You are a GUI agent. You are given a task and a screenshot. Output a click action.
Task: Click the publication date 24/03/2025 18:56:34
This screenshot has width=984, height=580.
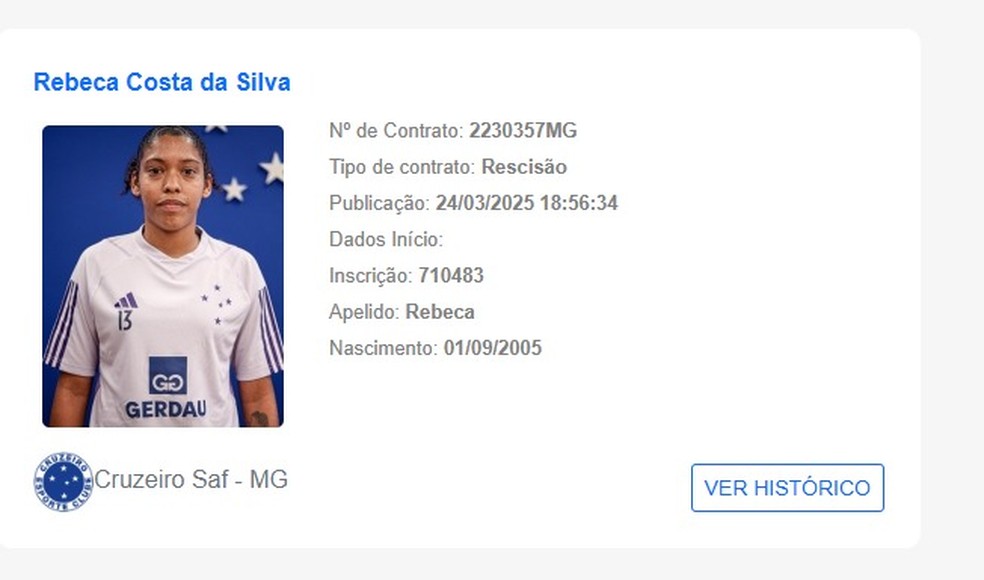click(x=527, y=203)
